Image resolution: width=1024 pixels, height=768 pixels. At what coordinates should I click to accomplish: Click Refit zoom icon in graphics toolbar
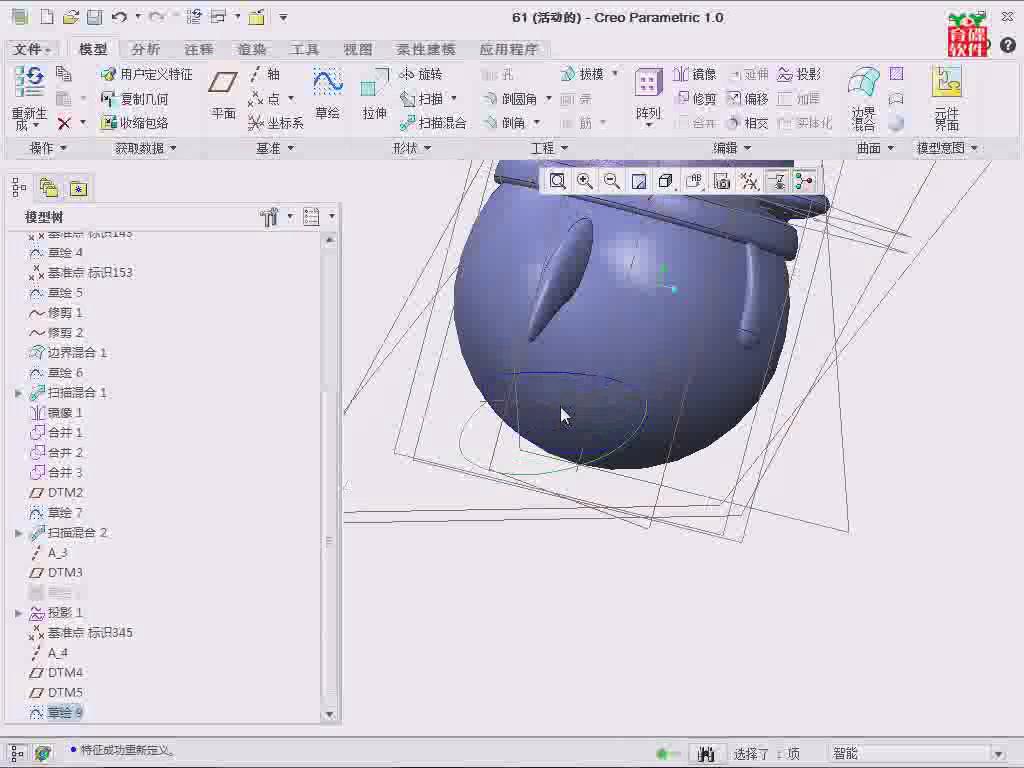(x=558, y=181)
